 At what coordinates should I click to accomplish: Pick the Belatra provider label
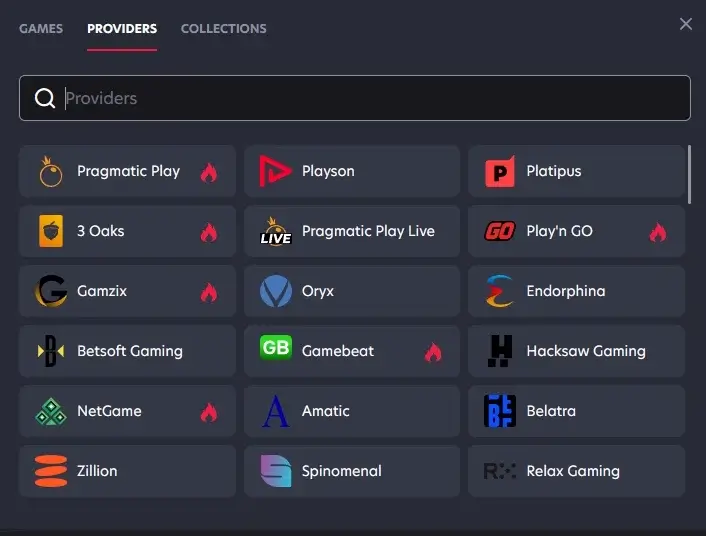click(x=551, y=411)
